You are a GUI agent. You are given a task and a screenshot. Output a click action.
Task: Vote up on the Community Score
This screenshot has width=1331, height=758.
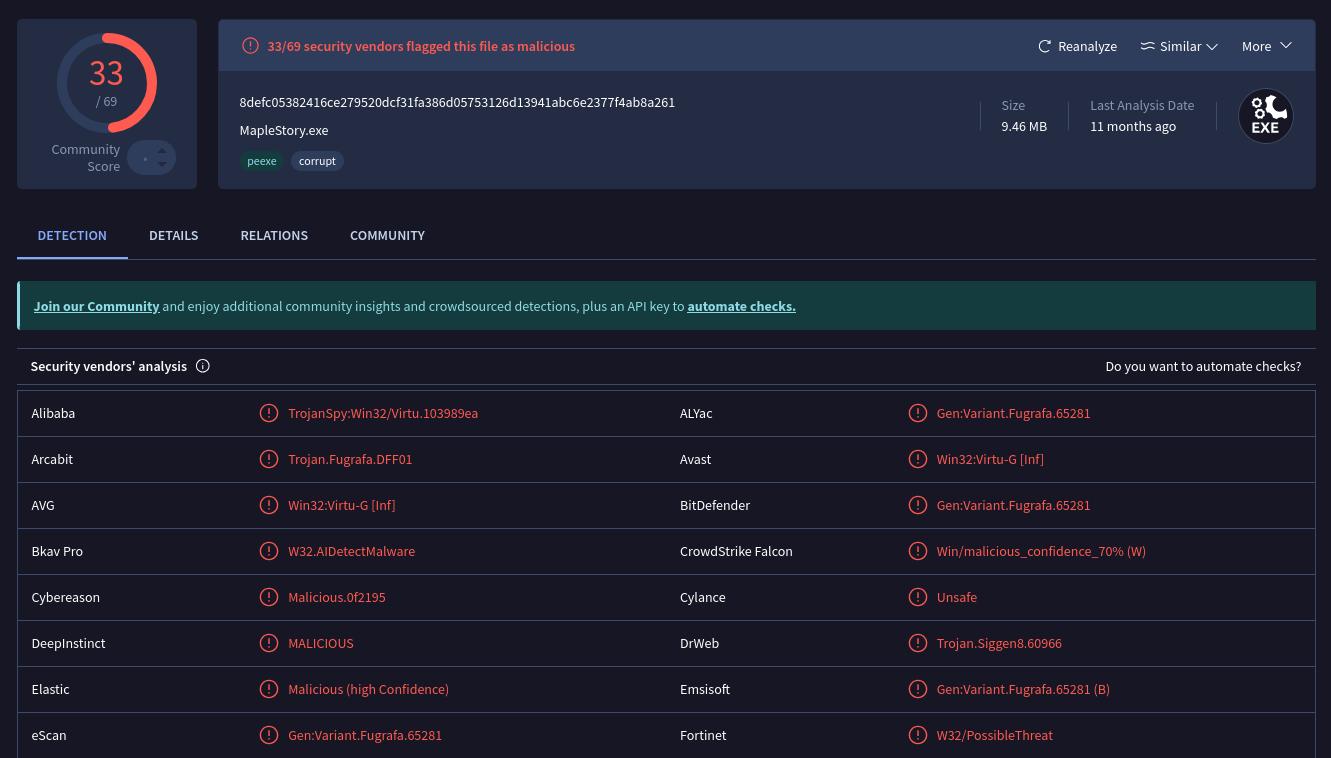tap(162, 151)
